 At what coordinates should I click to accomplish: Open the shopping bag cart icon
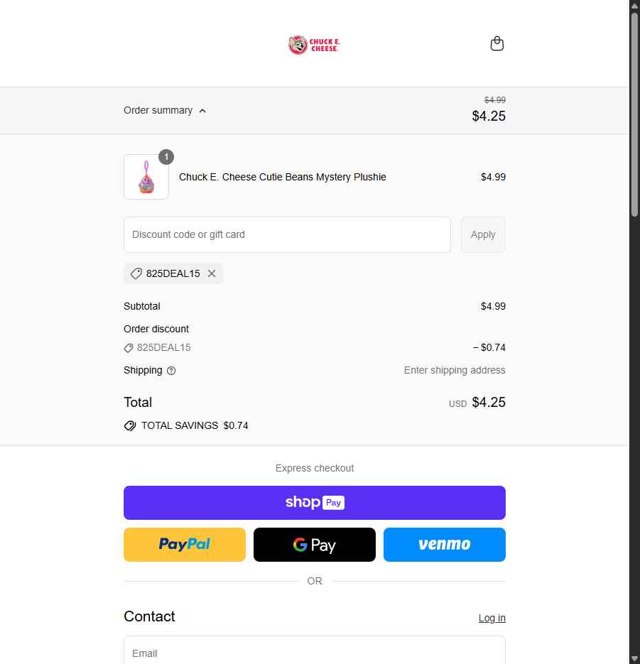(497, 44)
